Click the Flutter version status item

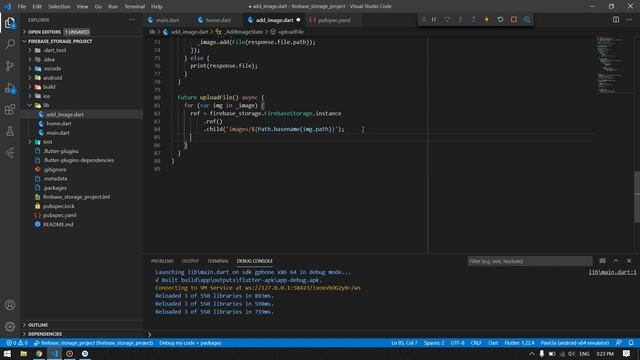tap(519, 343)
